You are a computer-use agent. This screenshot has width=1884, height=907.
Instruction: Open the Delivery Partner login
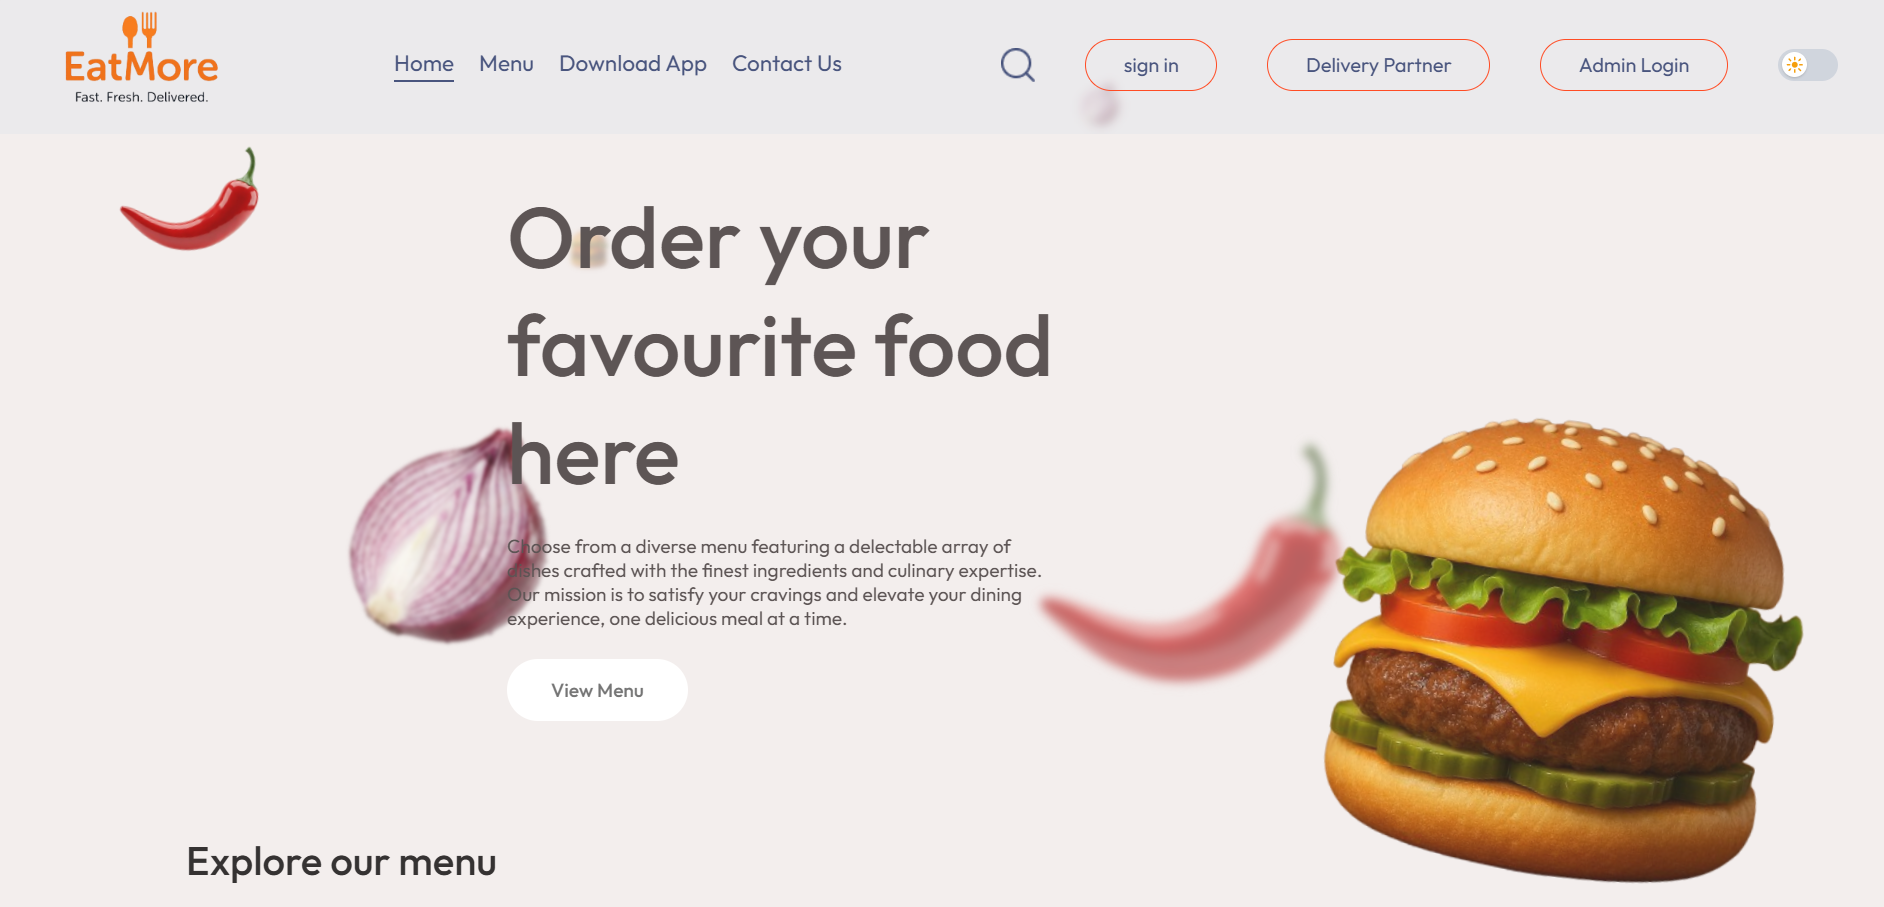[1378, 65]
